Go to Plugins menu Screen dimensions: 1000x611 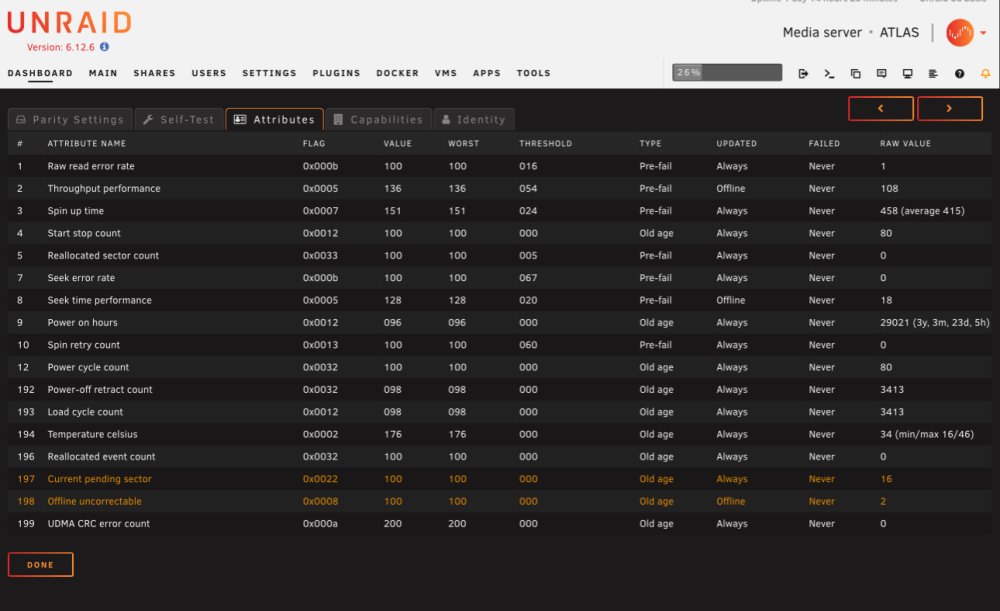click(x=336, y=73)
